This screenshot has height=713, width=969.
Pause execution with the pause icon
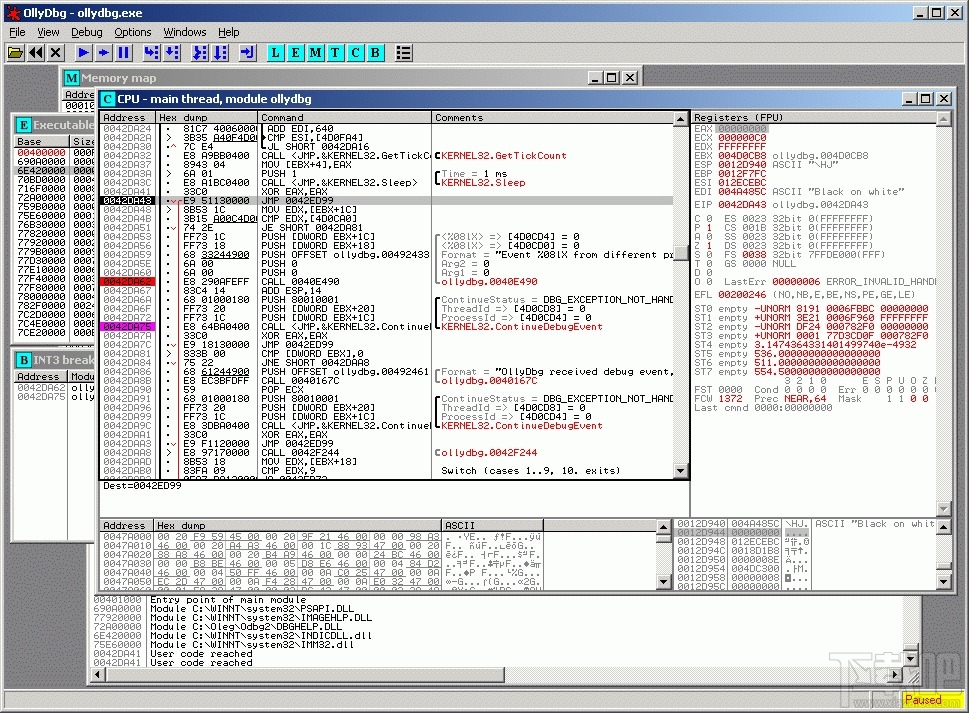coord(123,52)
